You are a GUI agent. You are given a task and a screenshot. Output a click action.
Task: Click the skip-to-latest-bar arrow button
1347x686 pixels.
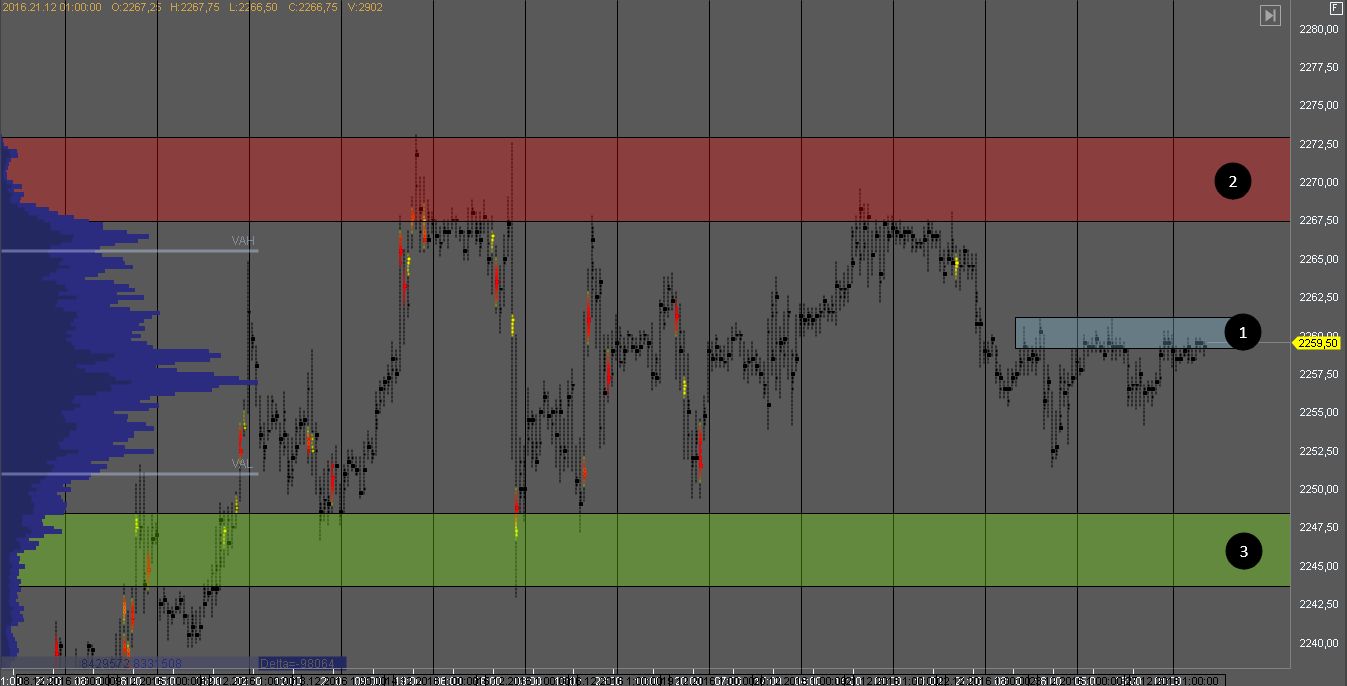(1270, 15)
